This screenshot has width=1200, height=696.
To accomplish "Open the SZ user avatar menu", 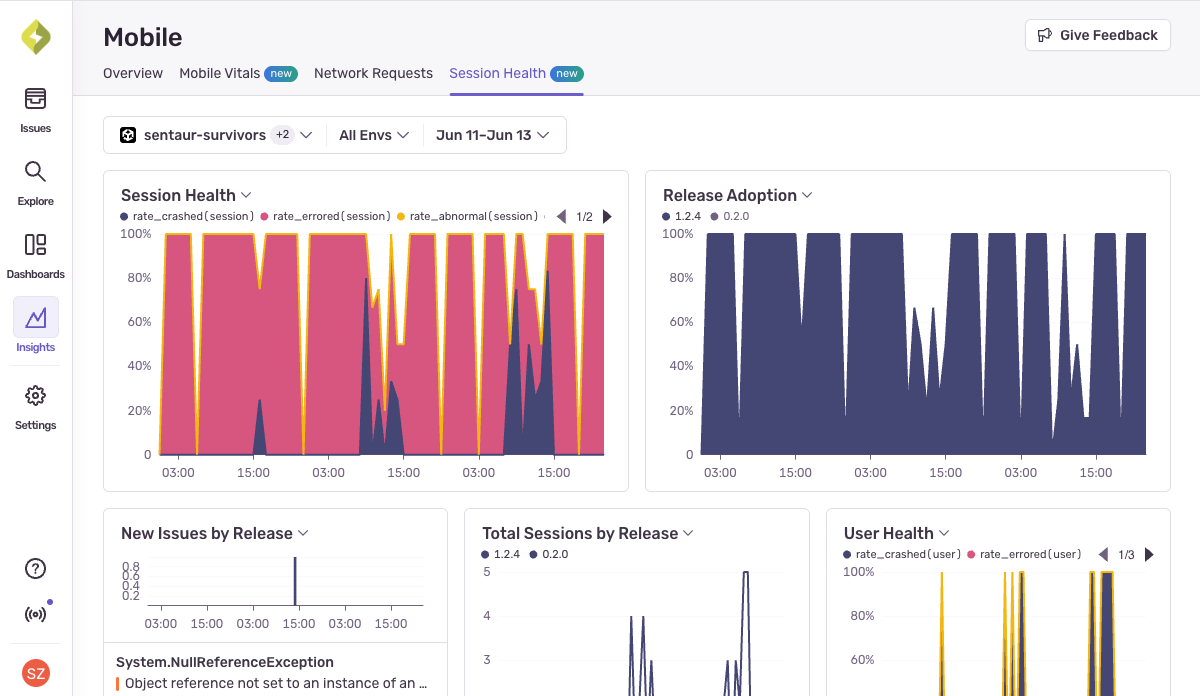I will (x=35, y=673).
